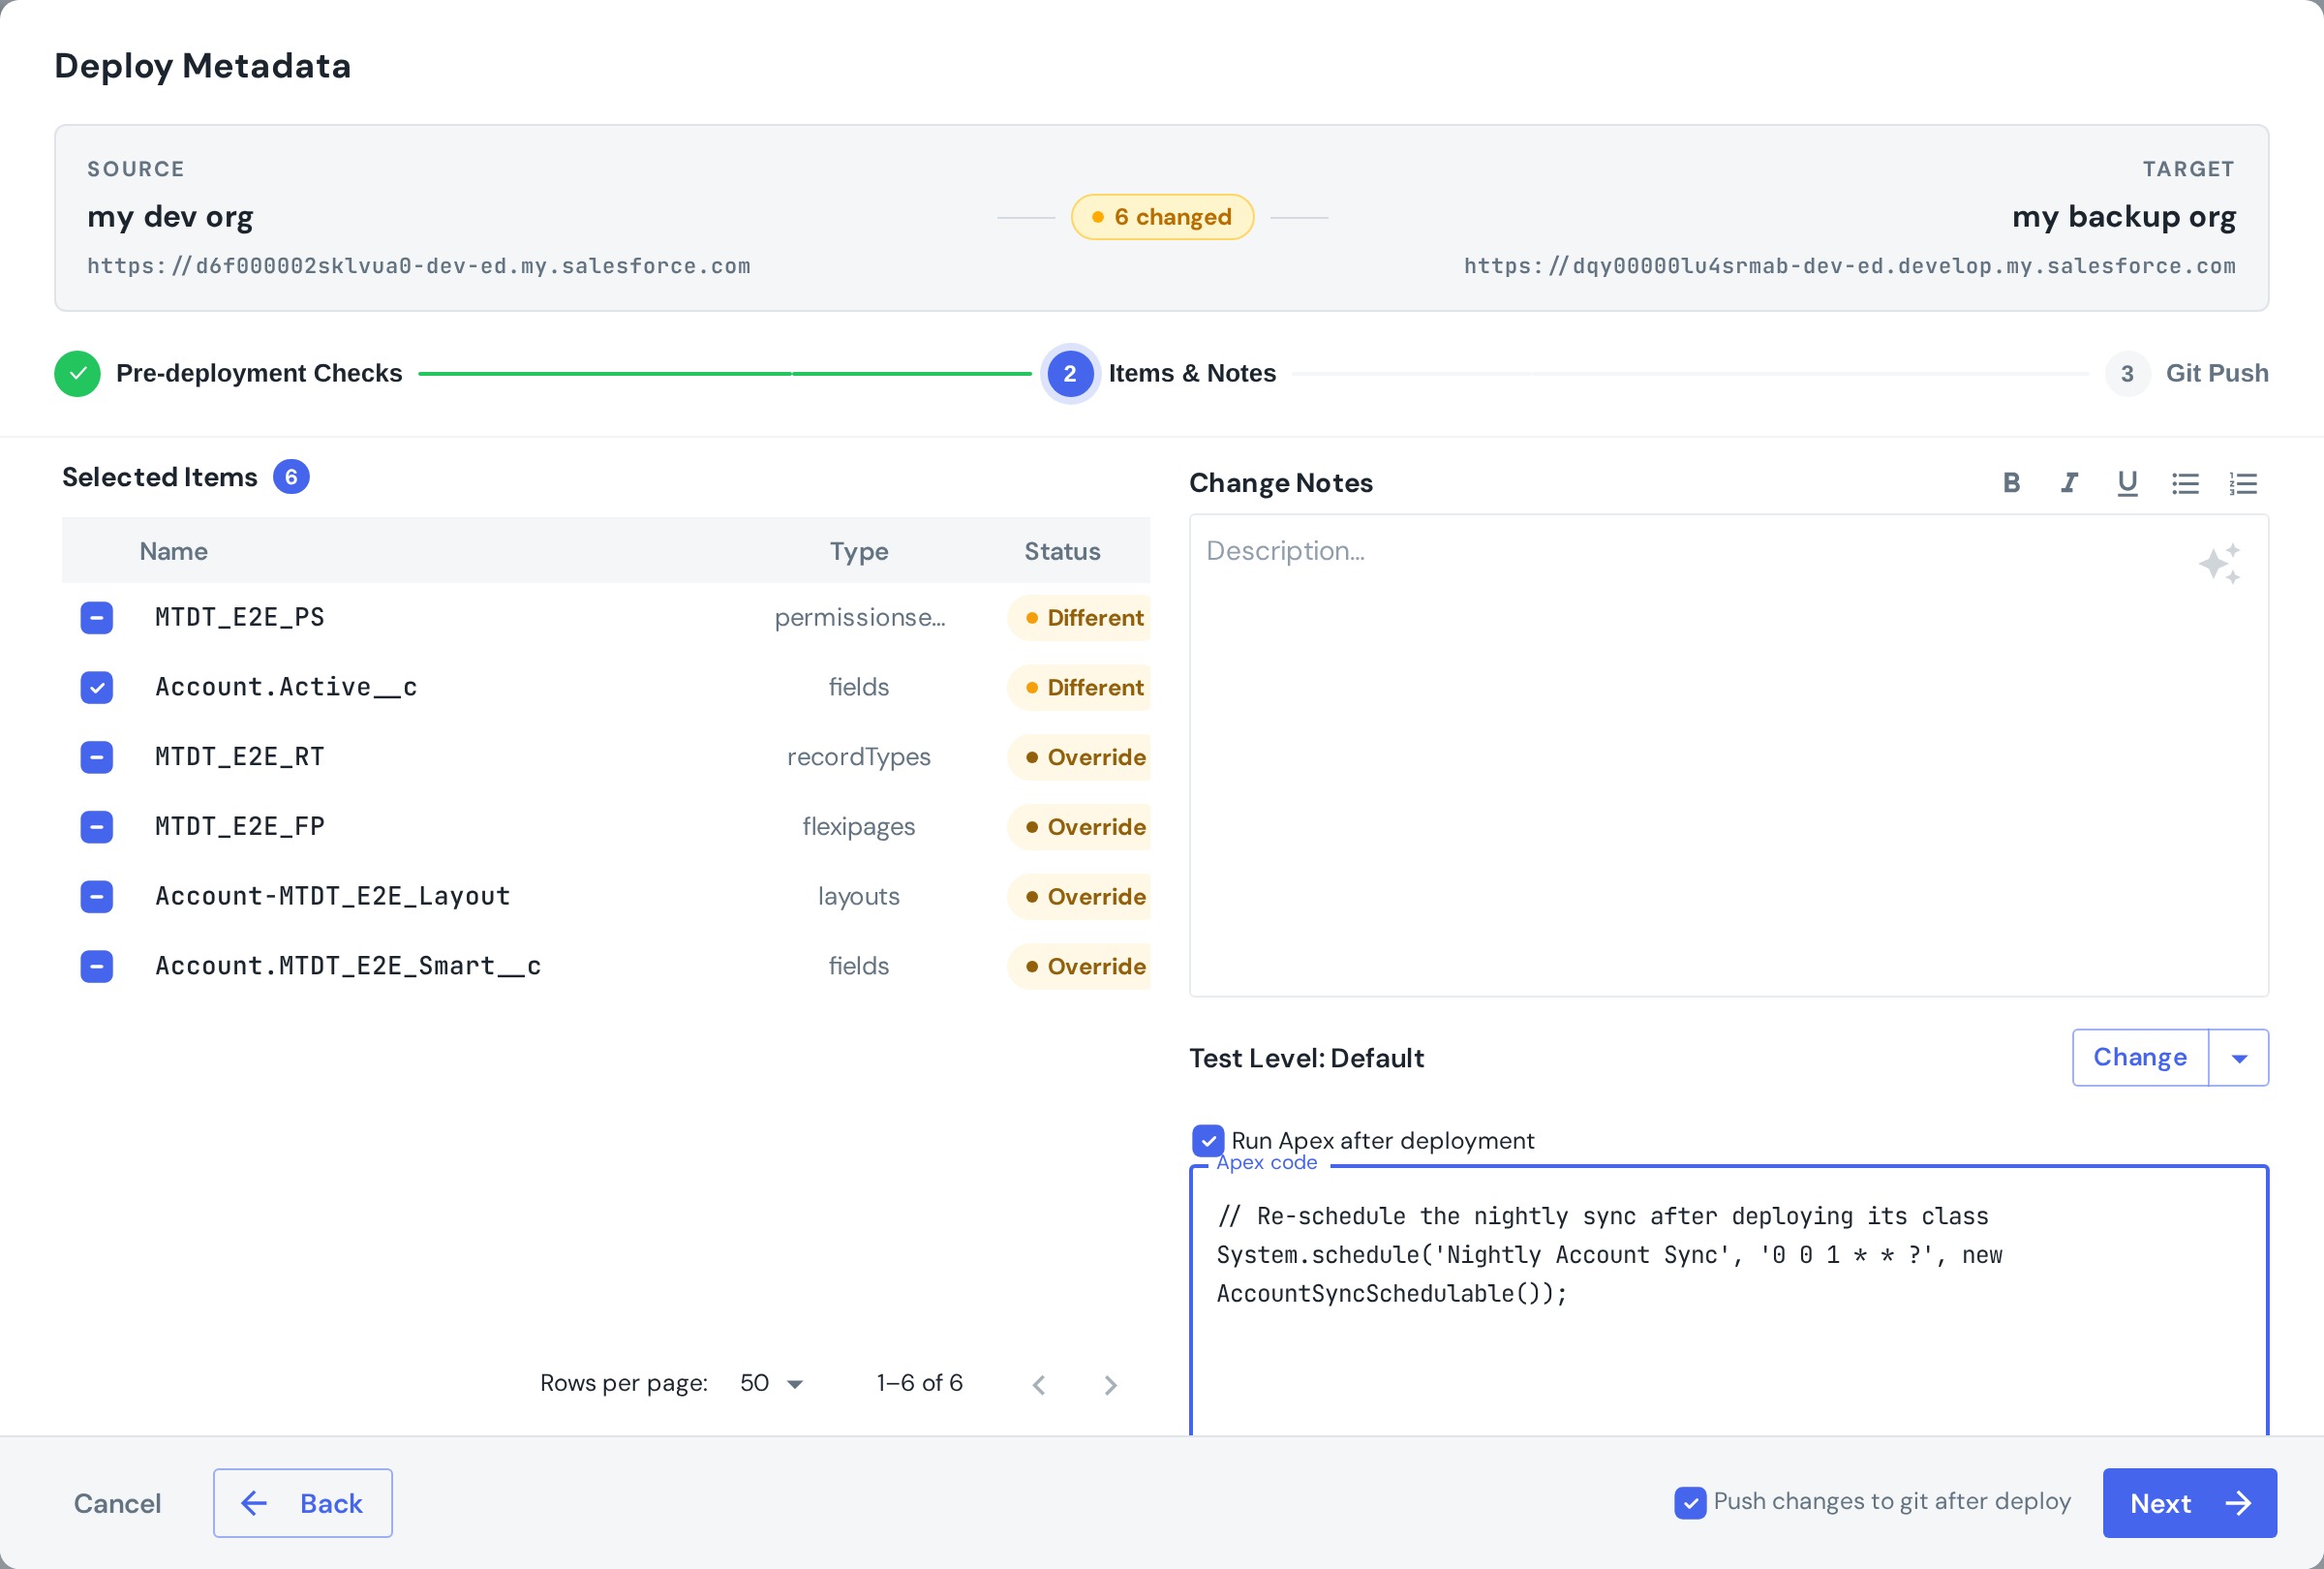This screenshot has height=1569, width=2324.
Task: Click the Override status on Account.MTDT_E2E_Smart__c row
Action: pyautogui.click(x=1080, y=966)
